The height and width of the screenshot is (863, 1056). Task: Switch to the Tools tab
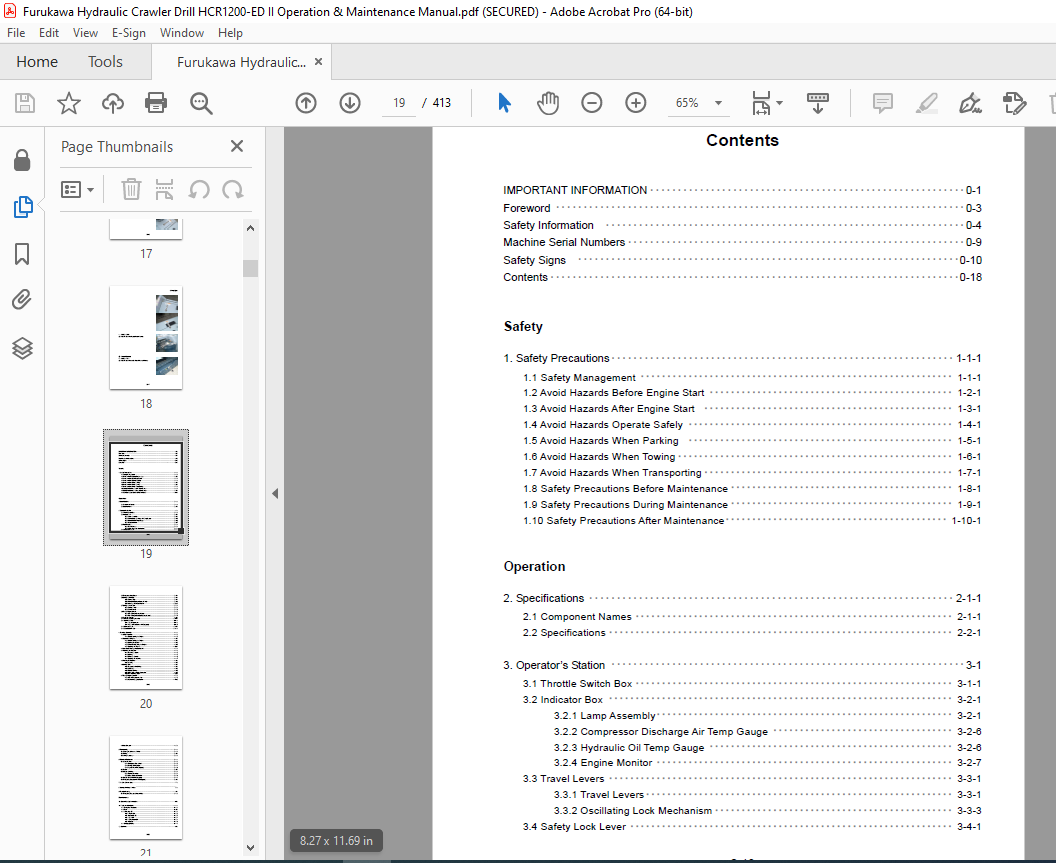105,62
